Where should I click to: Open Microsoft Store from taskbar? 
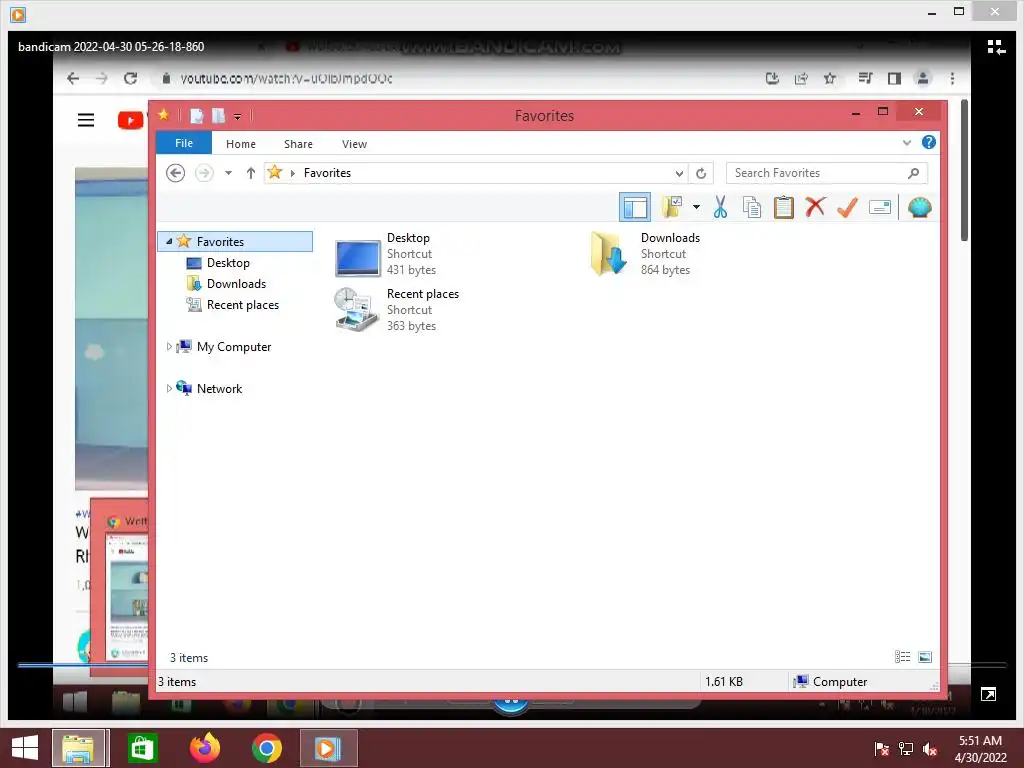(142, 748)
